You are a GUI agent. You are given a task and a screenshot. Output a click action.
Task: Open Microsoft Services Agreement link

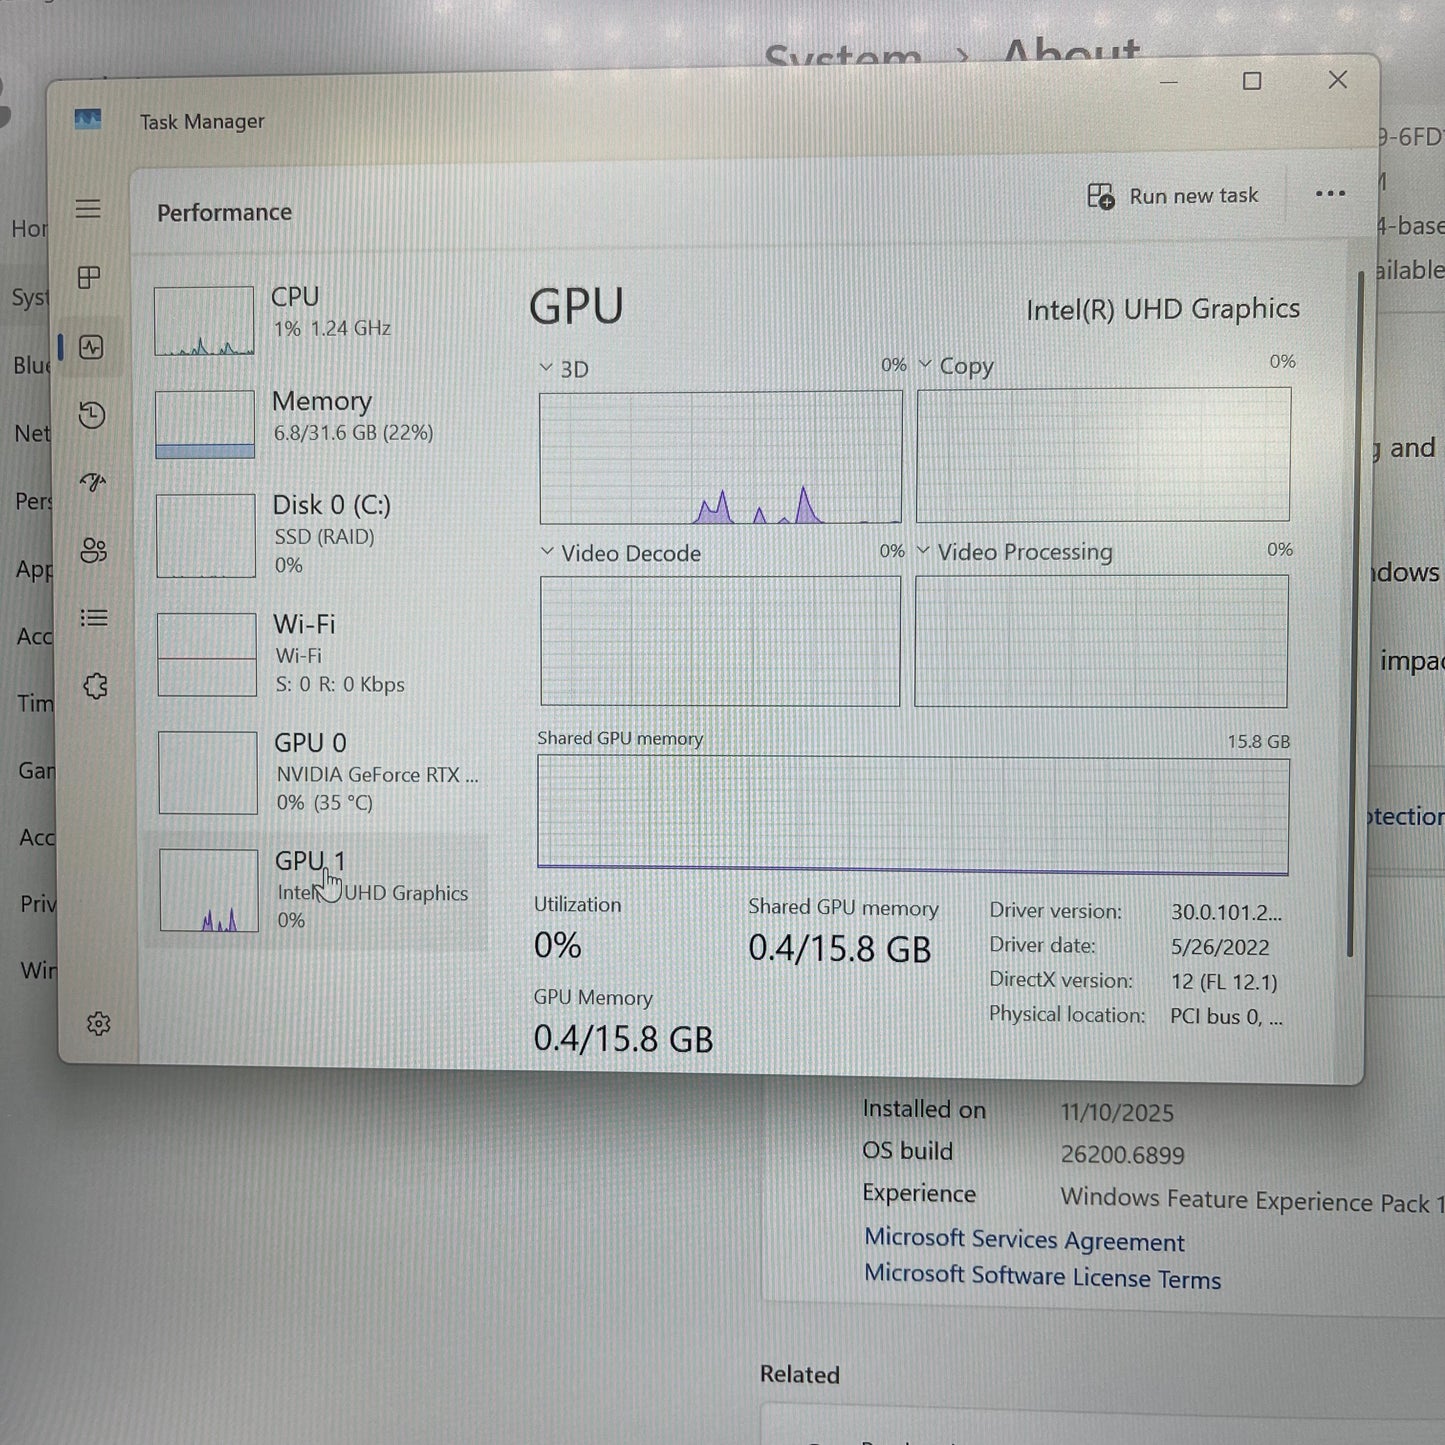coord(1023,1239)
